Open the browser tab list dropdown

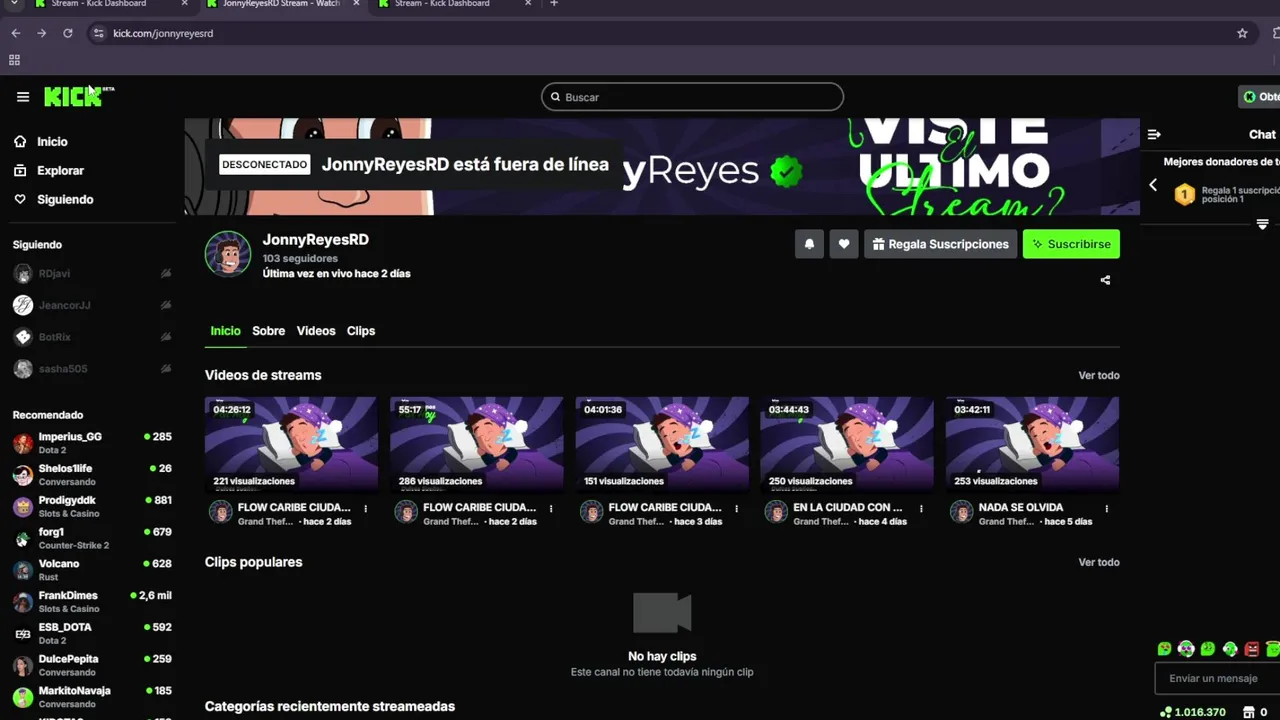14,4
